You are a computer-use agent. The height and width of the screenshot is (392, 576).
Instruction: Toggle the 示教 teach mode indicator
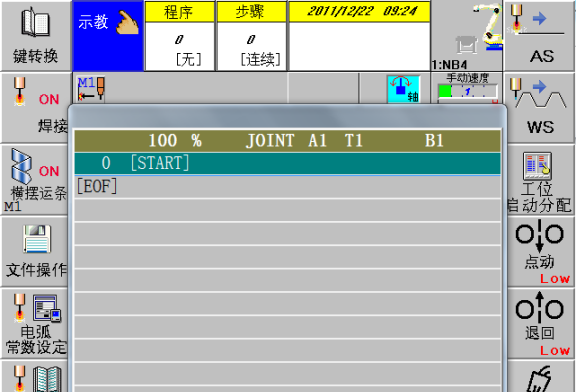coord(108,36)
